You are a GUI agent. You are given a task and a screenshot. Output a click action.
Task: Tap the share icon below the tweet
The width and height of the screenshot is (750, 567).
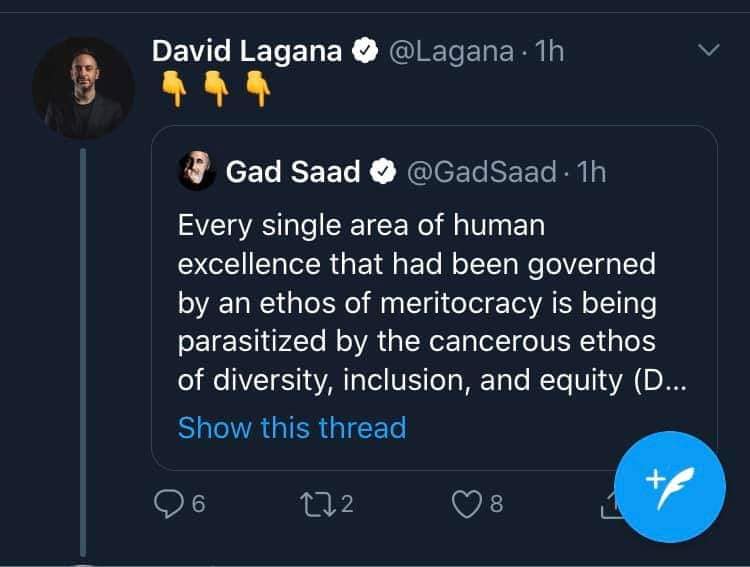click(x=609, y=508)
